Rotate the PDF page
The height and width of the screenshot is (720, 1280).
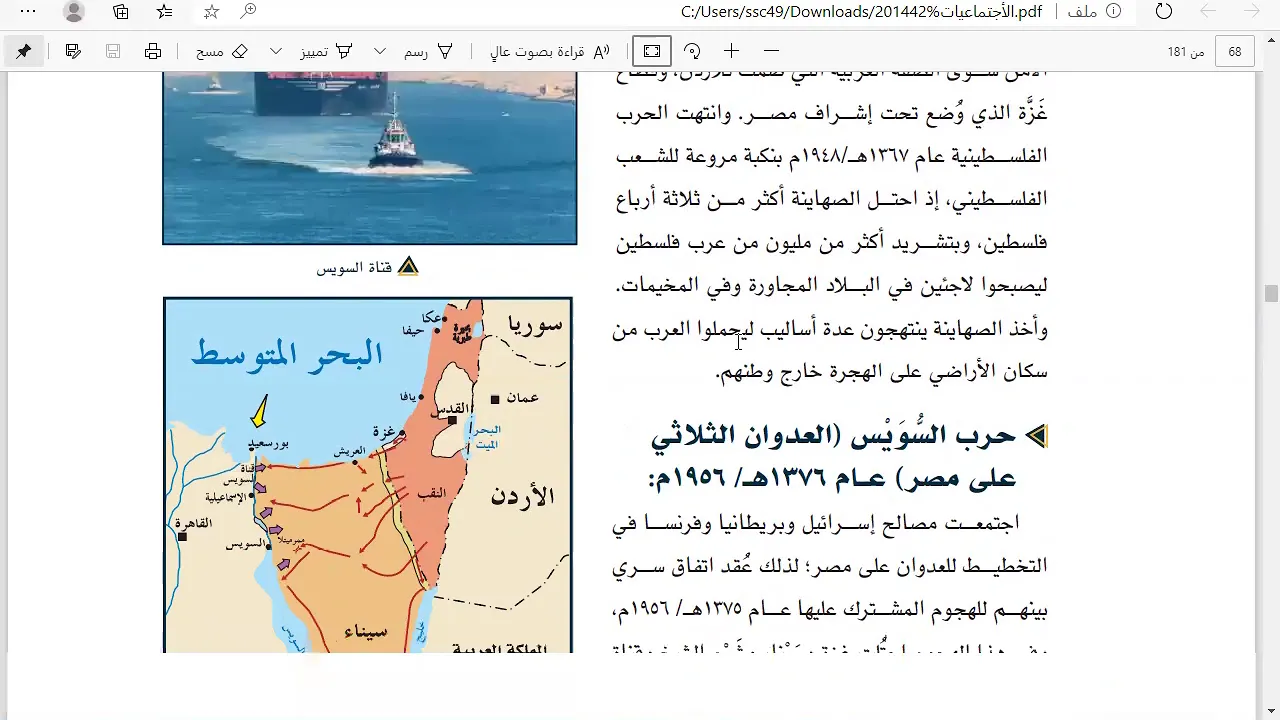(x=692, y=51)
